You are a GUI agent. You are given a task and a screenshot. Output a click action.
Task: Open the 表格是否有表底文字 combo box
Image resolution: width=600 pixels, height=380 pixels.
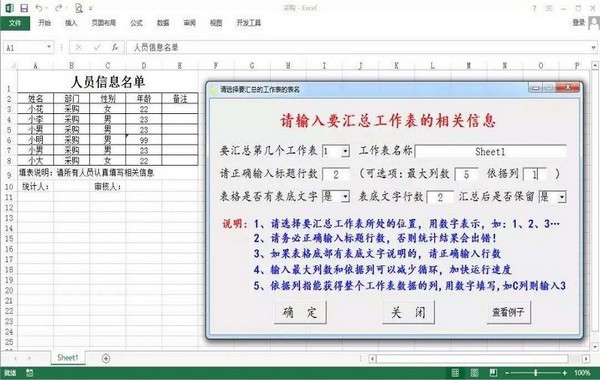pos(345,197)
